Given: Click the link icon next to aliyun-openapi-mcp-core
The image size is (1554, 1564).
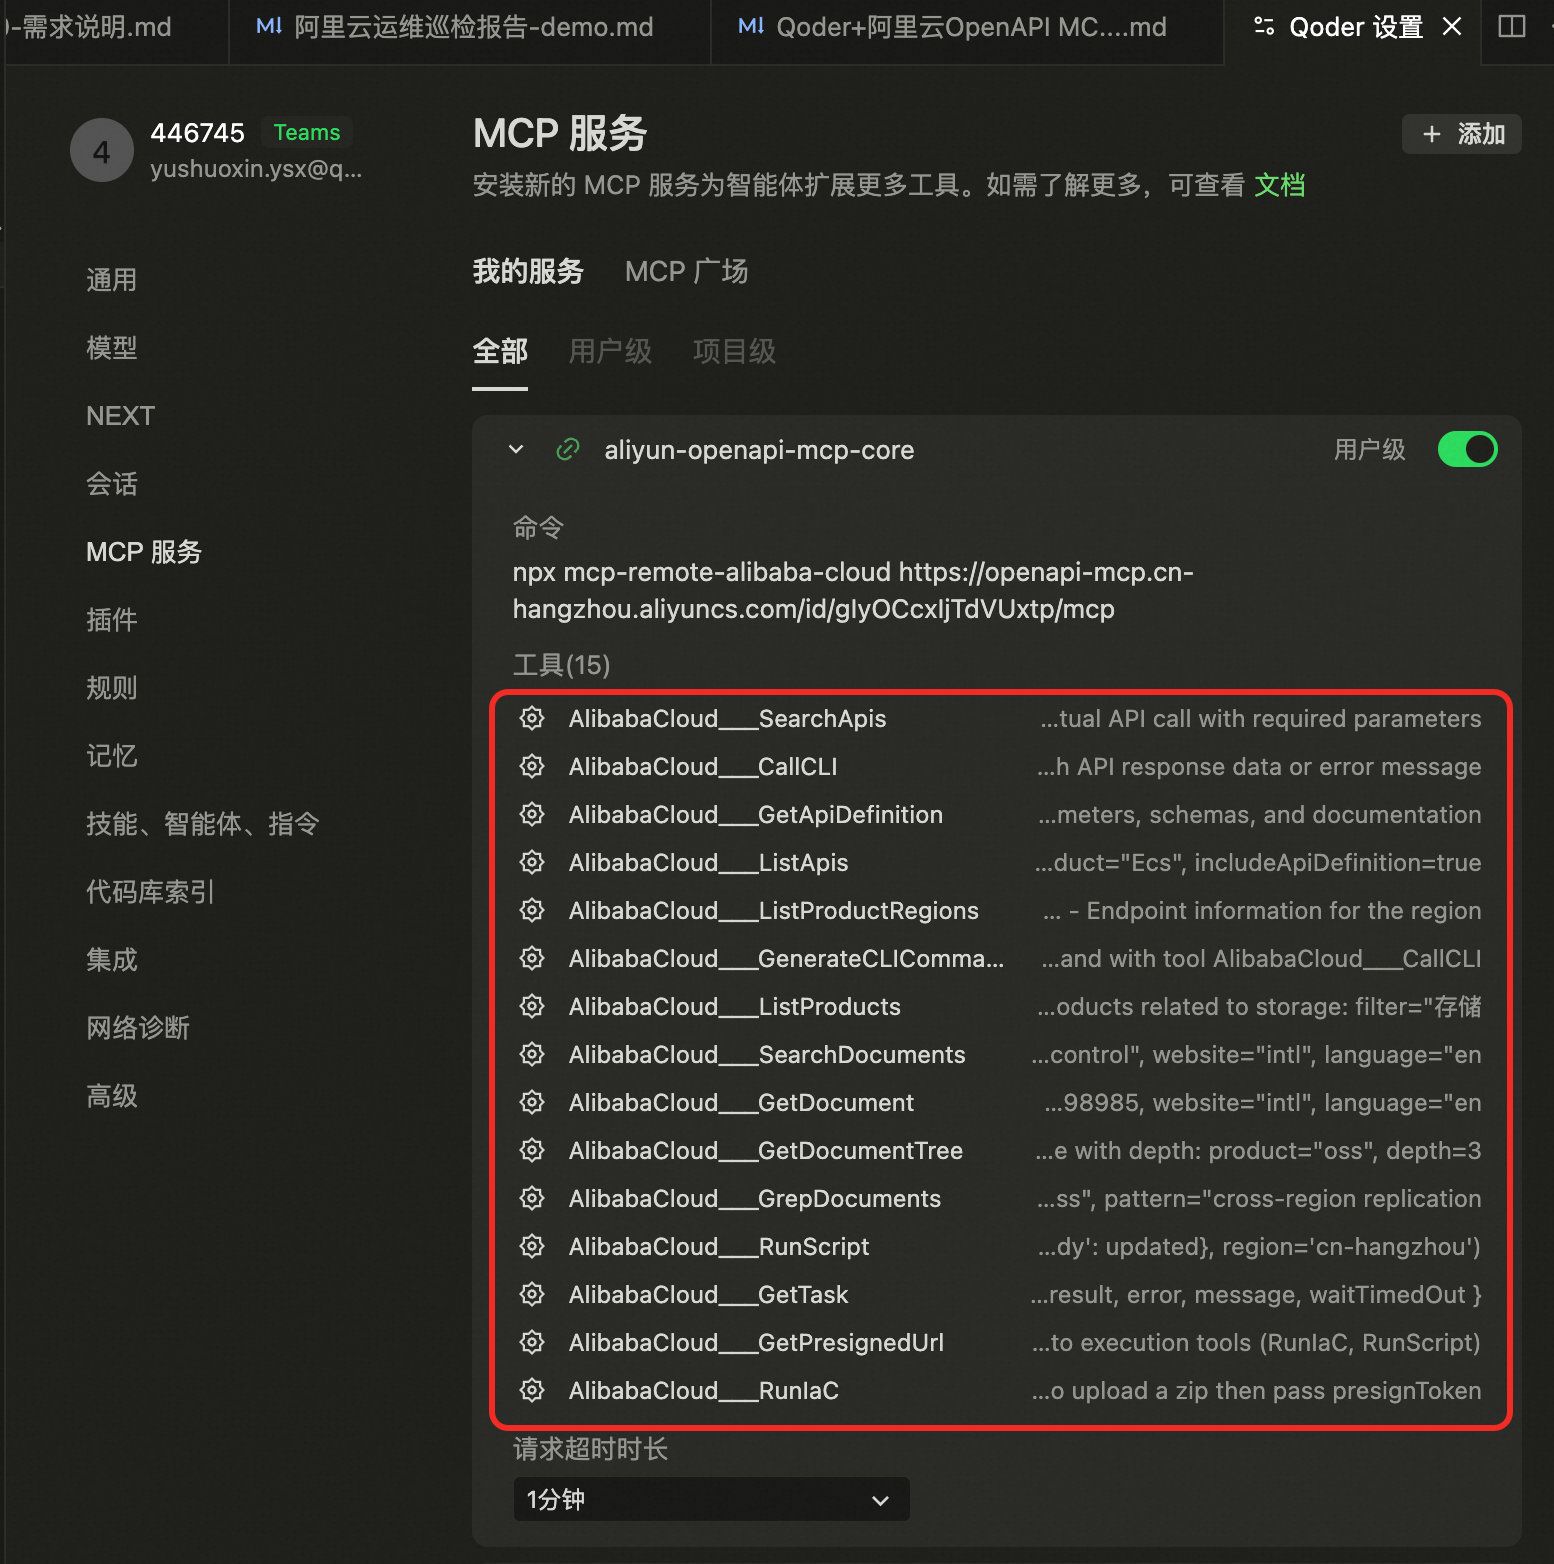Looking at the screenshot, I should click(x=568, y=450).
